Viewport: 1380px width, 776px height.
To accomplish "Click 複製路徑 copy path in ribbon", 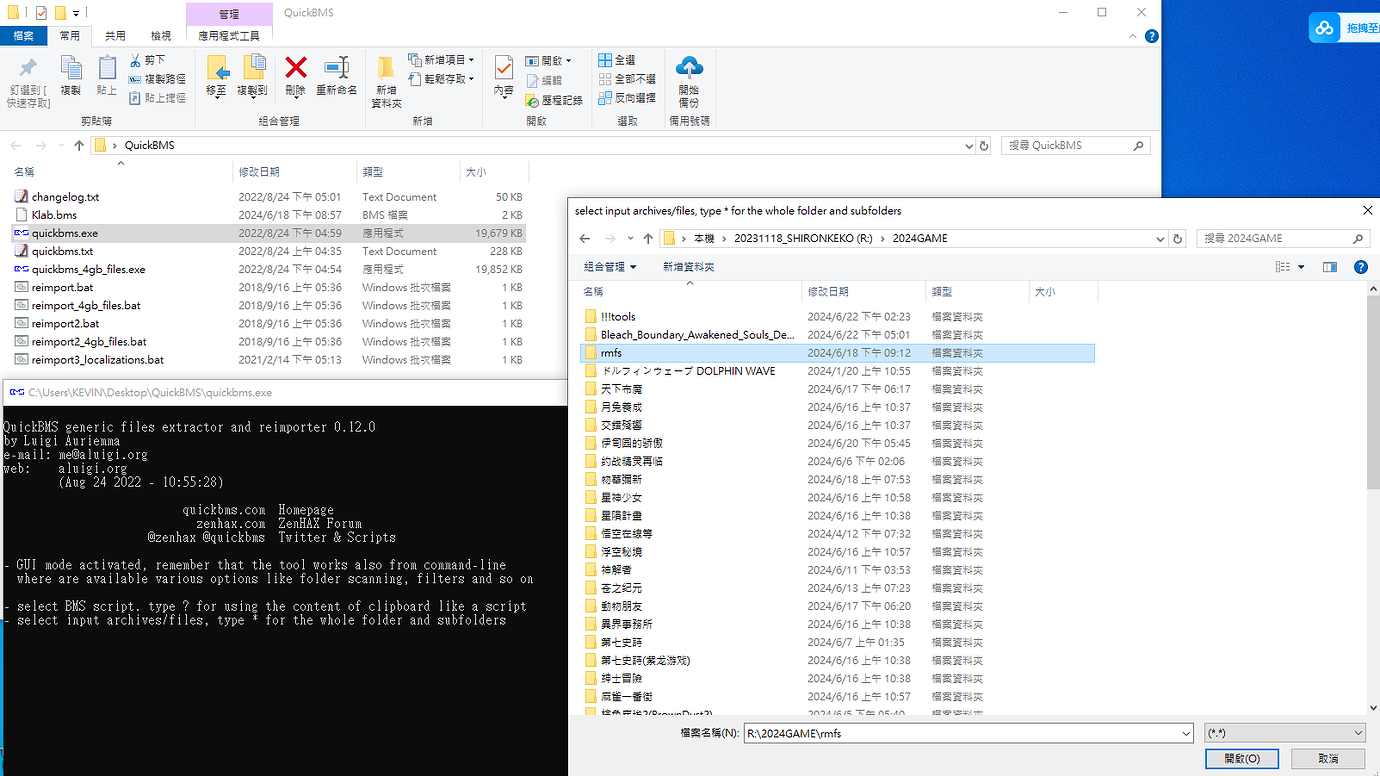I will click(157, 79).
